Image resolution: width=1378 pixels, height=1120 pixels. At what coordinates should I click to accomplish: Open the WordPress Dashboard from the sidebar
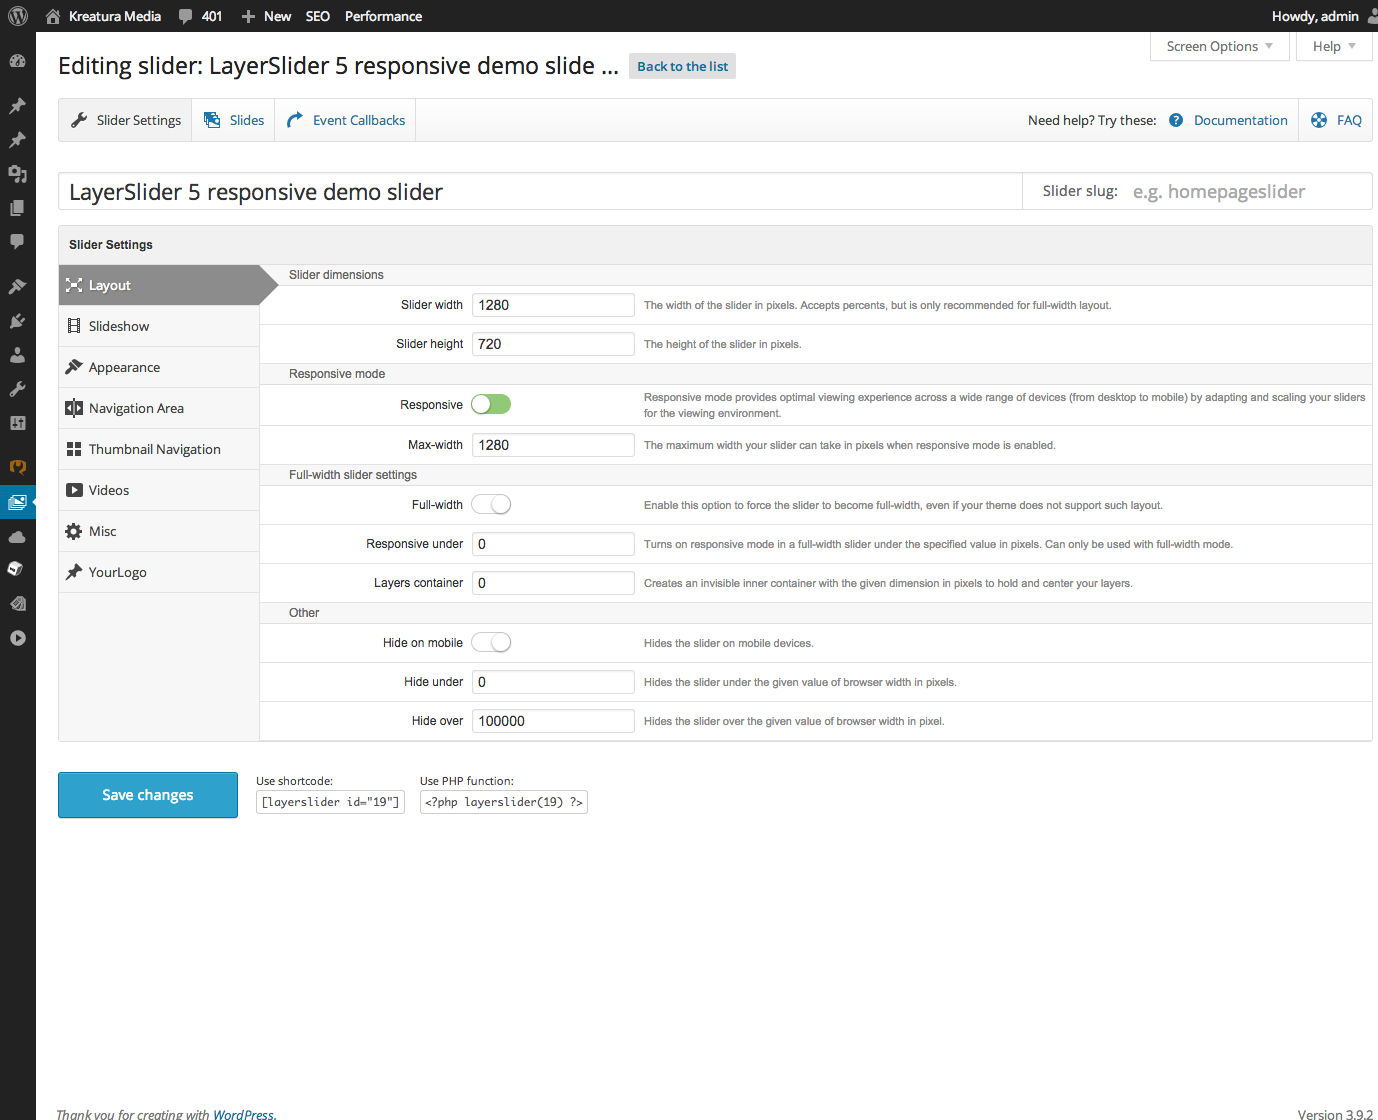(x=17, y=61)
